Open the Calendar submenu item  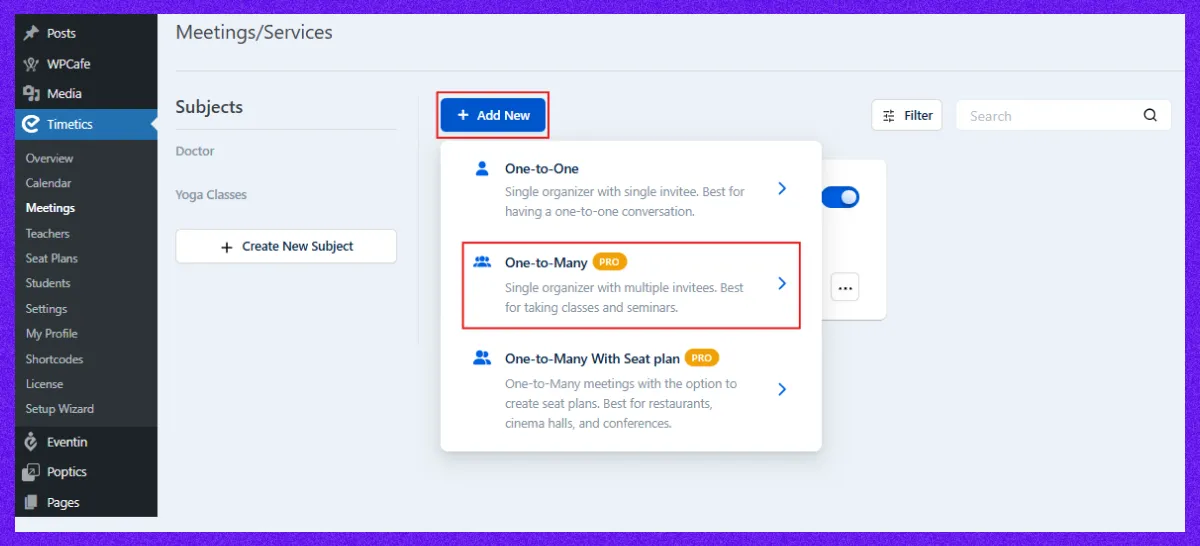coord(48,183)
